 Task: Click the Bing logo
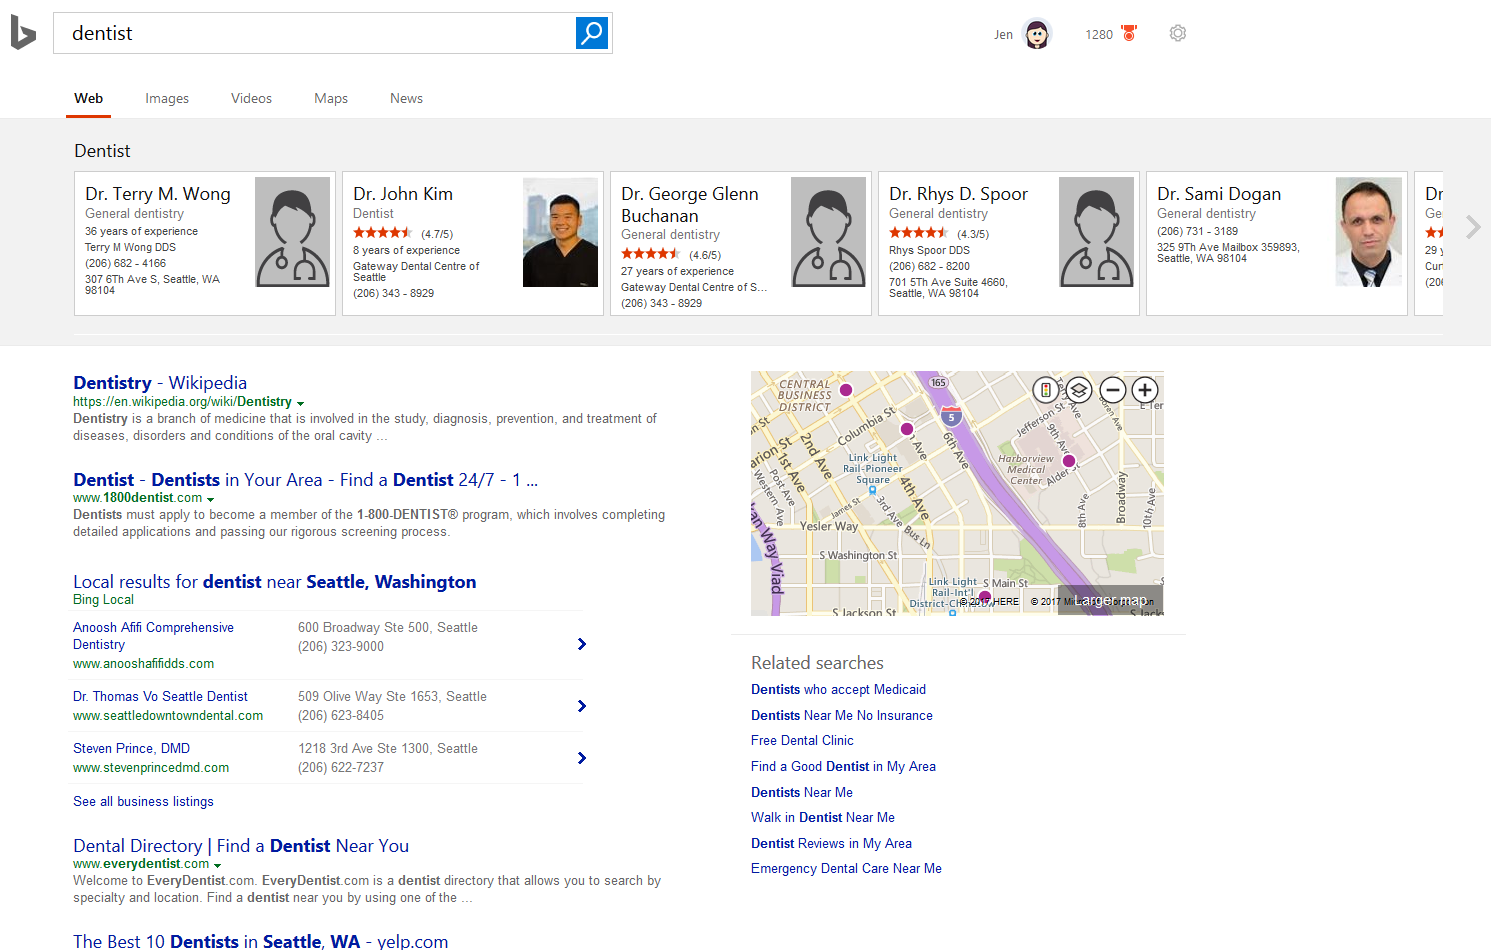23,33
